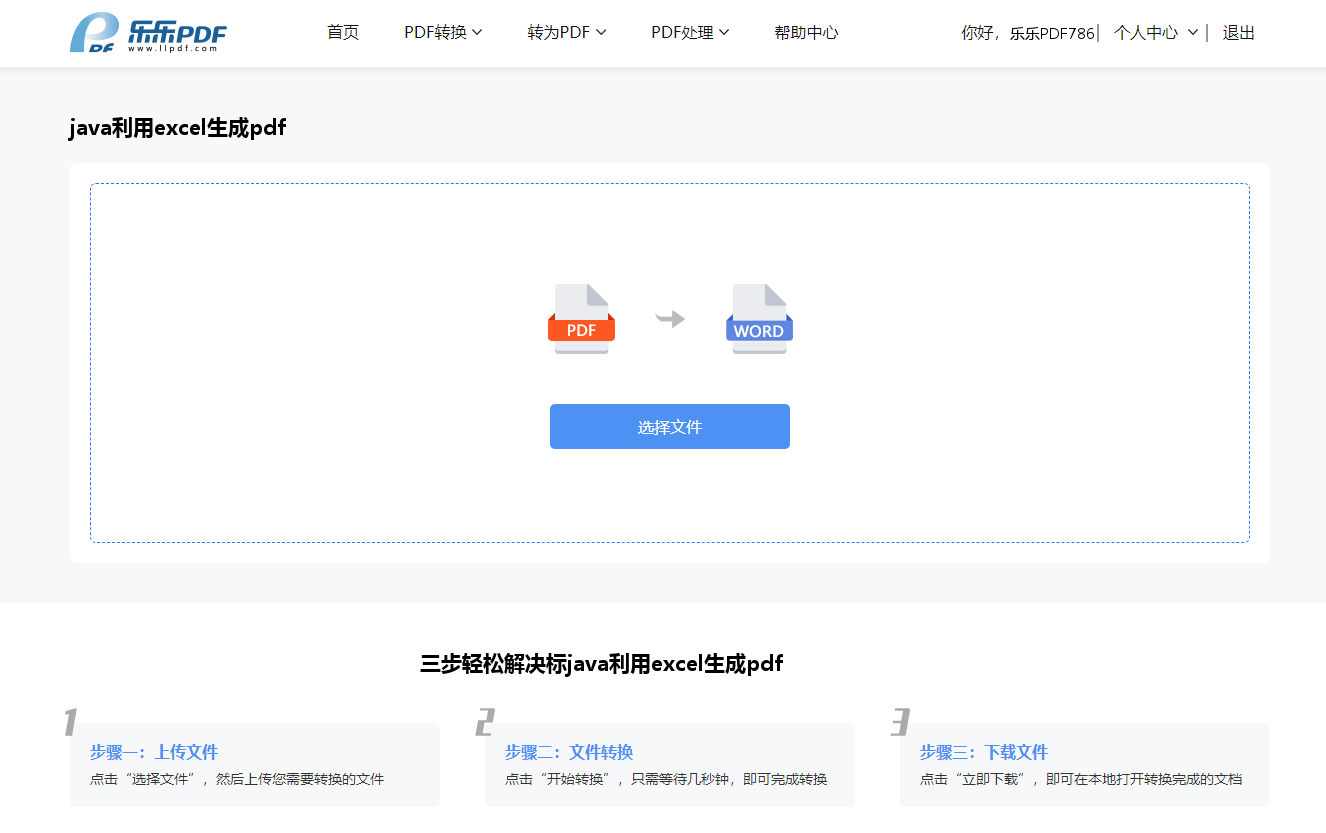Click the 乐乐PDF logo
Screen dimensions: 1326x833
tap(148, 33)
